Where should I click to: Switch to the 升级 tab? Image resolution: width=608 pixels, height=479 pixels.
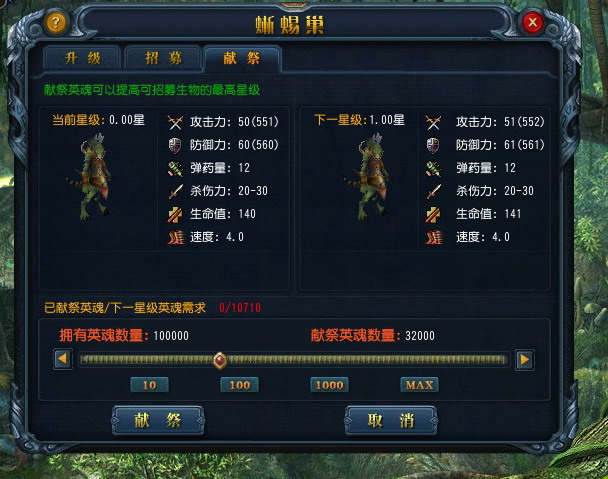click(83, 58)
